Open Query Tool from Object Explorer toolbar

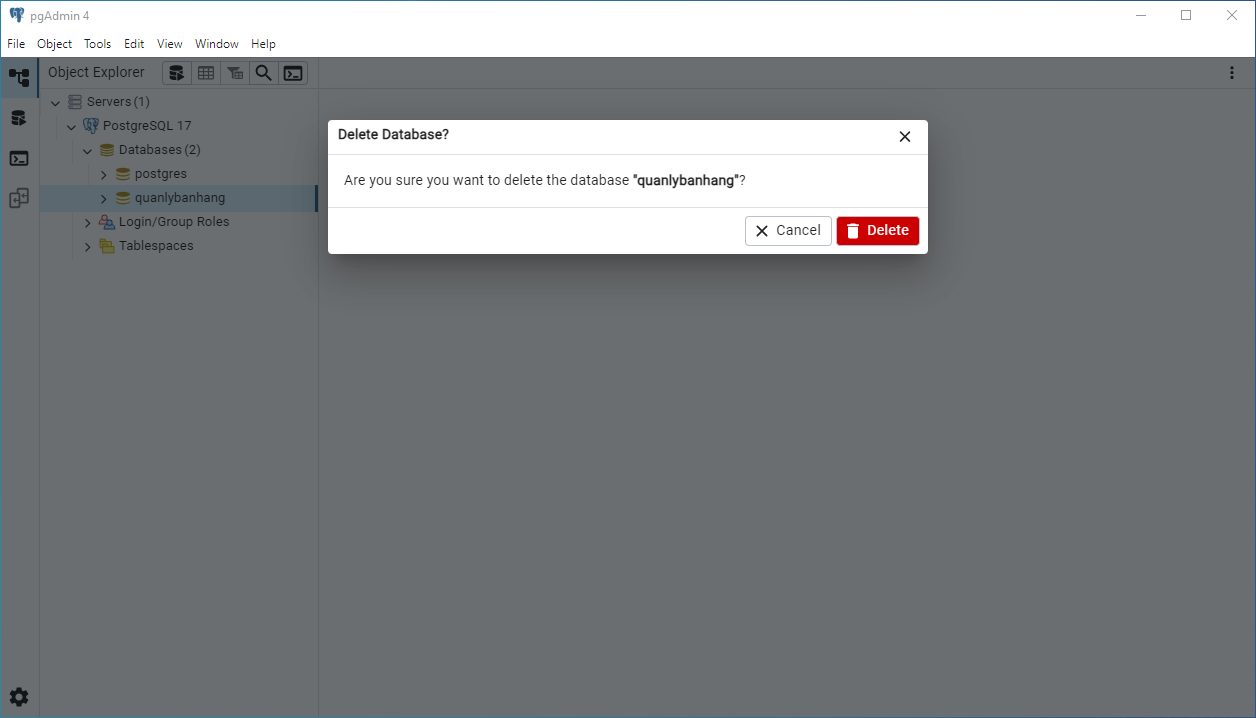176,73
